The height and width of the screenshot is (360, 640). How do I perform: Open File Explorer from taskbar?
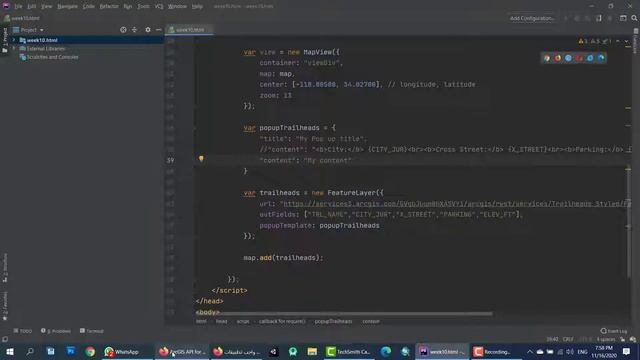click(x=312, y=351)
